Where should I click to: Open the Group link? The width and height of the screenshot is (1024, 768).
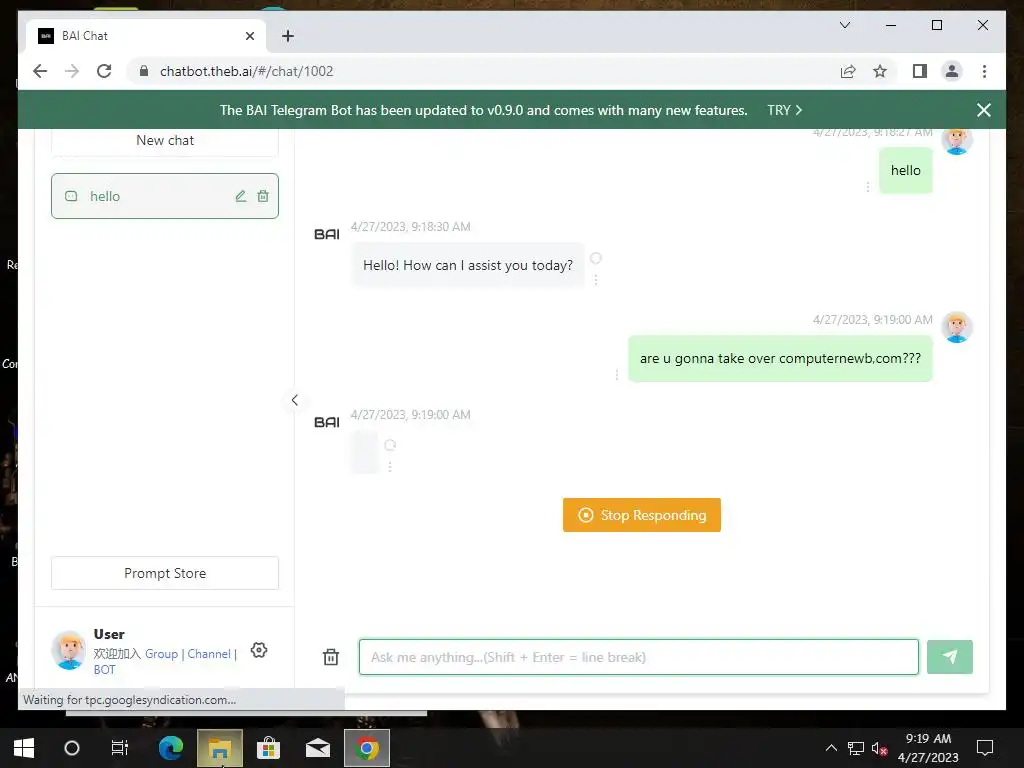(161, 654)
